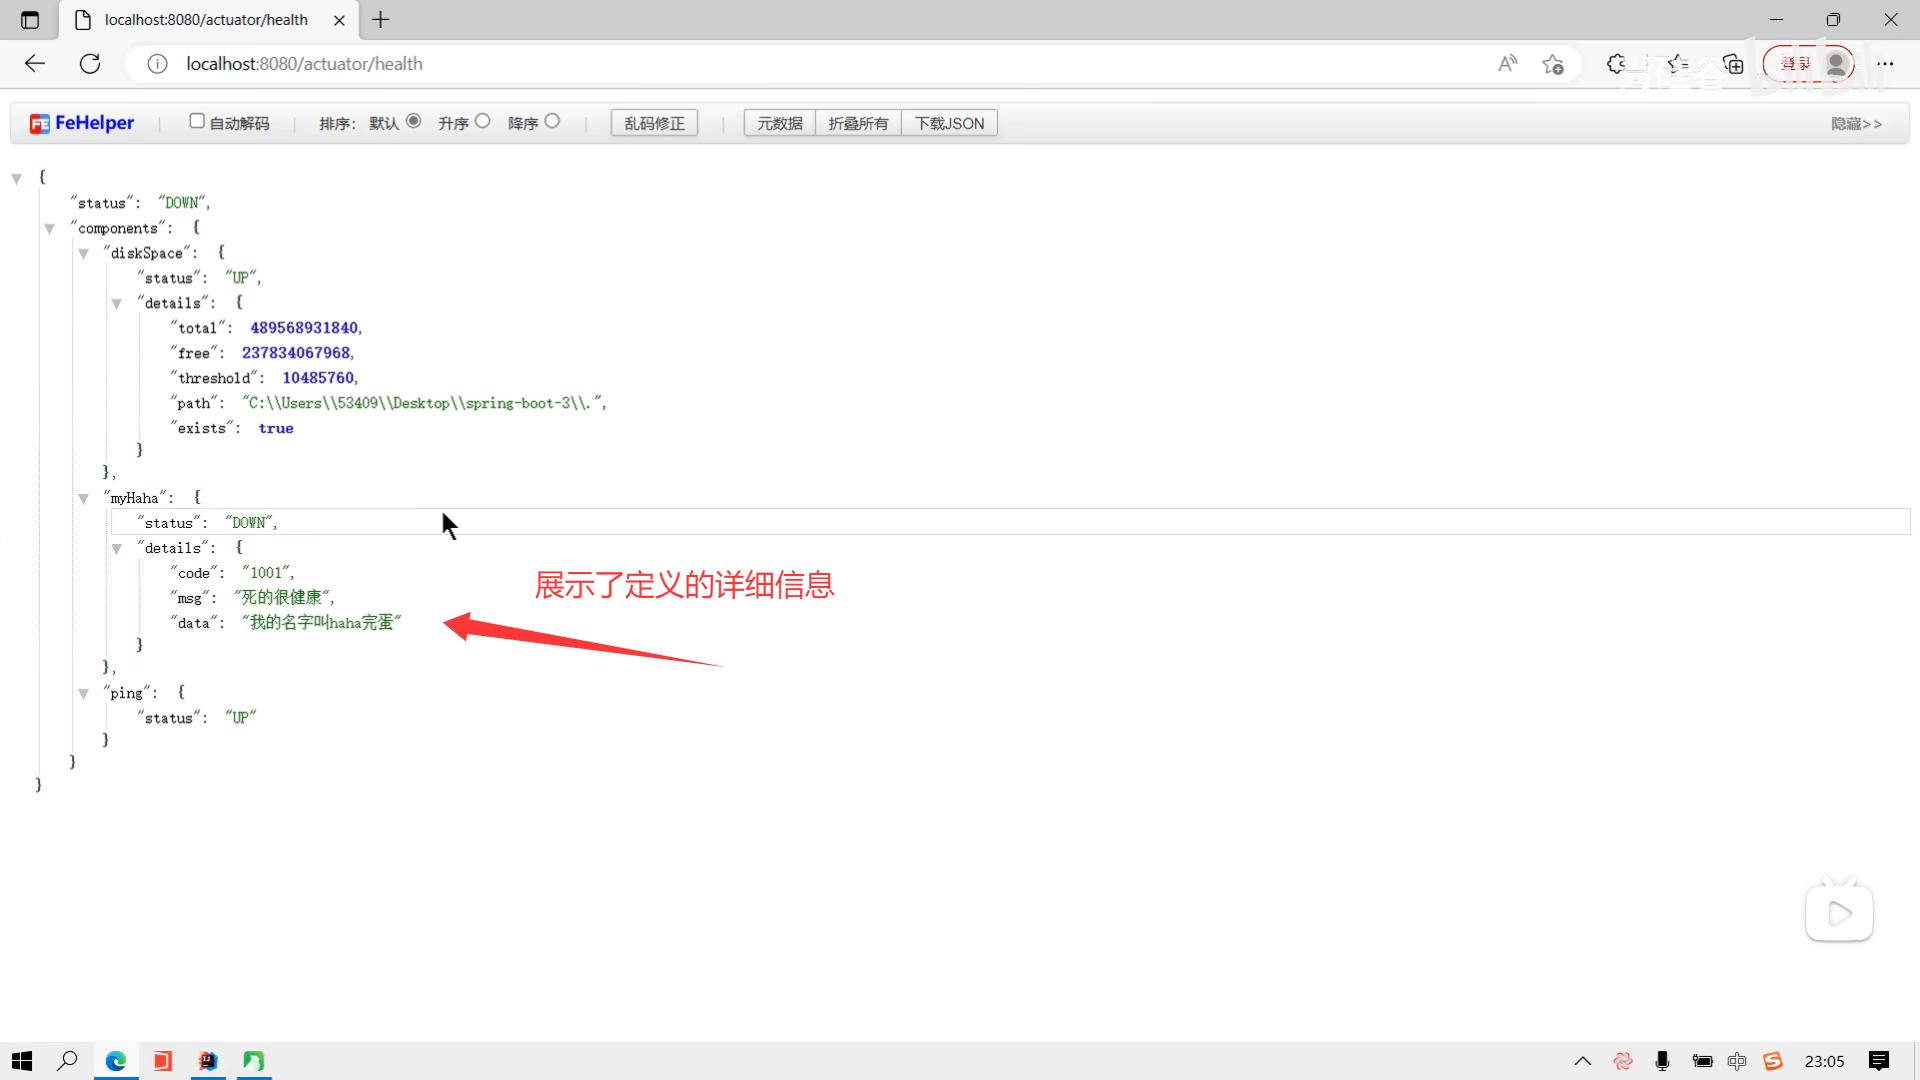Open a new browser tab
The height and width of the screenshot is (1080, 1920).
(381, 20)
